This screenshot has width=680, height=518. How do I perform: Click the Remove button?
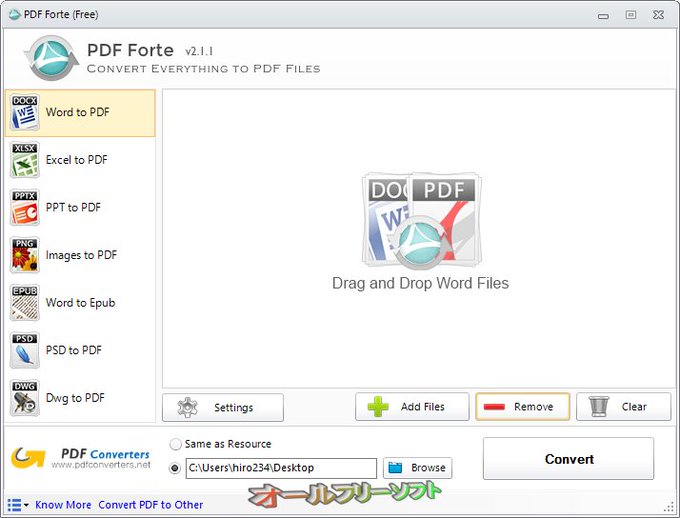523,407
